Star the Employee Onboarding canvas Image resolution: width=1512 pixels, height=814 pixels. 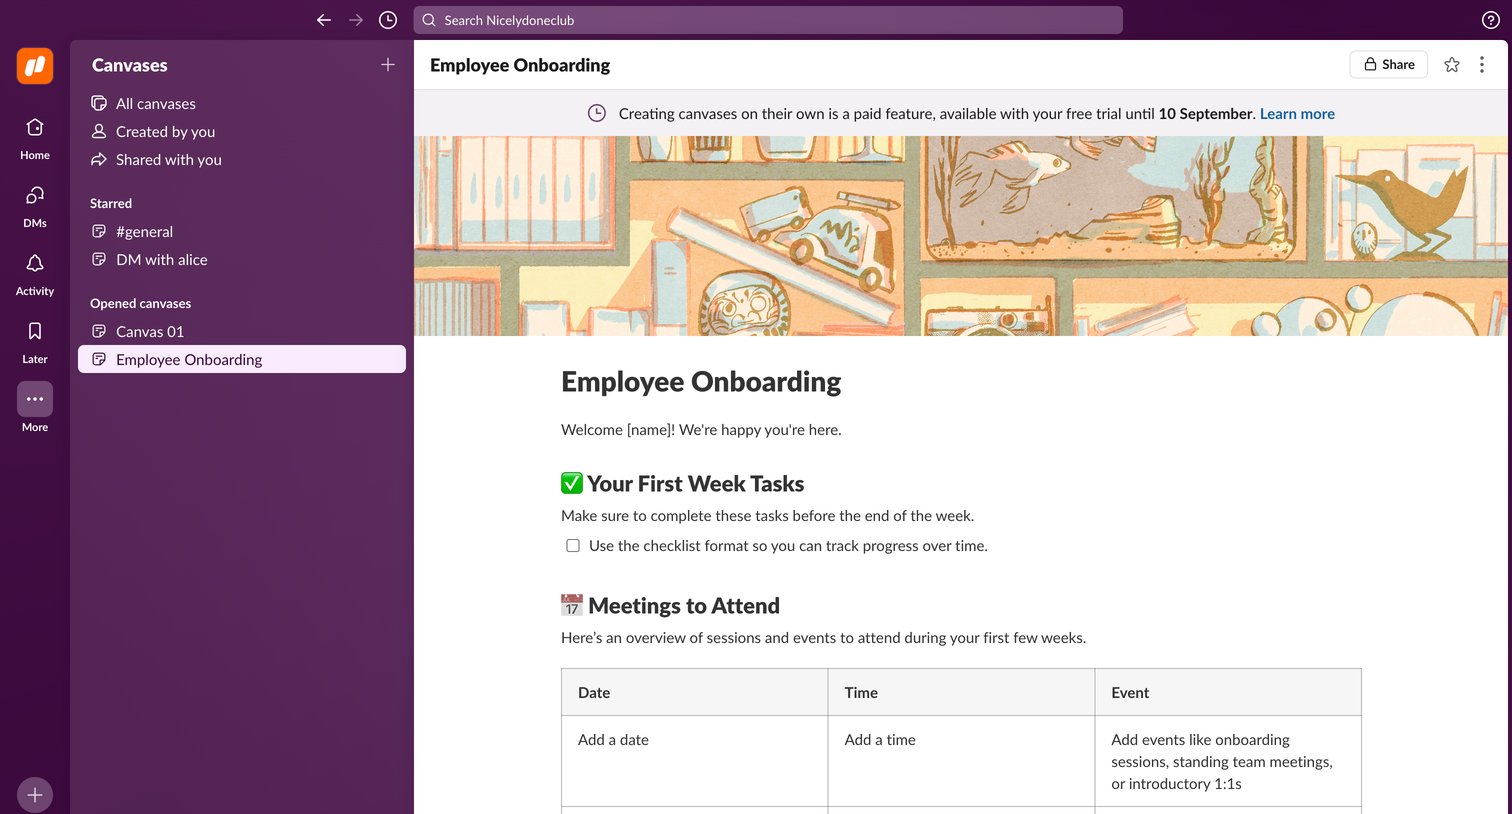(x=1452, y=65)
